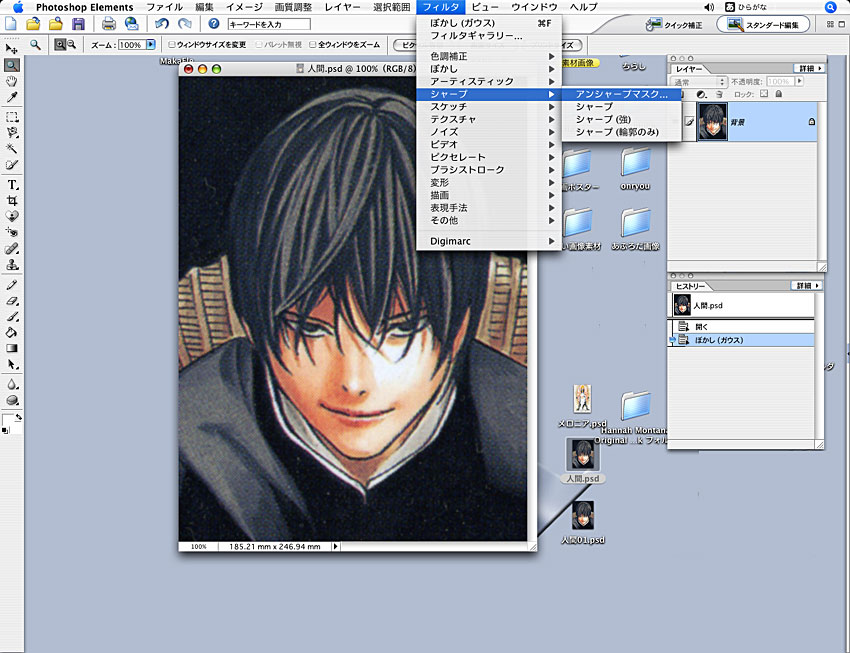Click the 背景 layer thumbnail
This screenshot has height=653, width=850.
point(712,122)
